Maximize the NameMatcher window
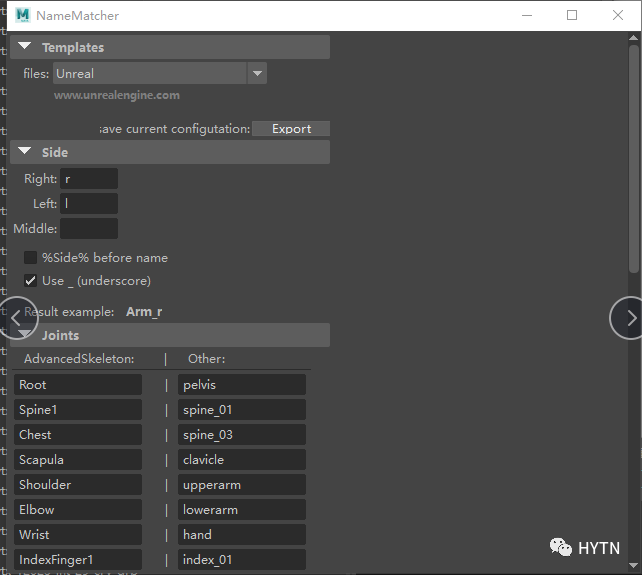642x575 pixels. tap(572, 15)
